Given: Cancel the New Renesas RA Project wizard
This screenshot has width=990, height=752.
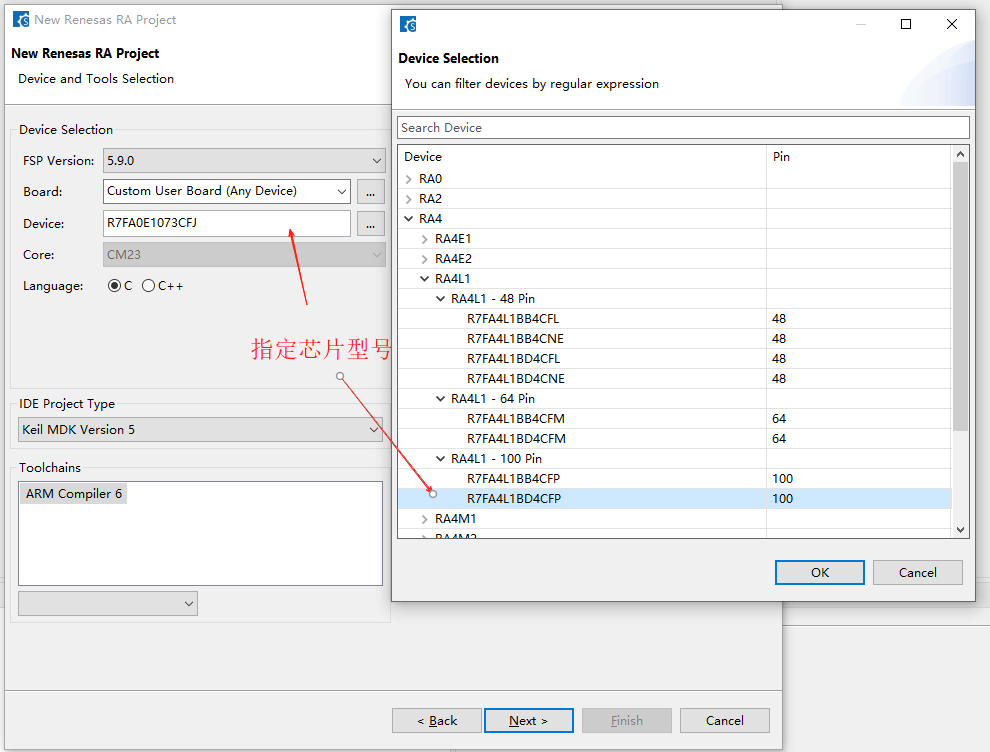Looking at the screenshot, I should [725, 720].
